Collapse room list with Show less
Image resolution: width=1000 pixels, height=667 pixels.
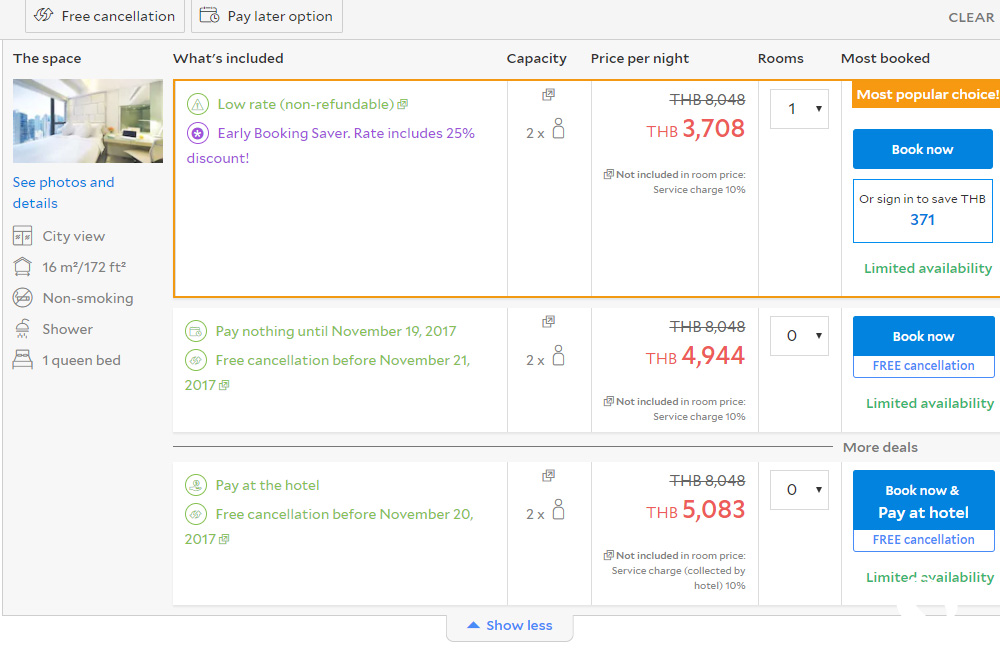click(510, 626)
